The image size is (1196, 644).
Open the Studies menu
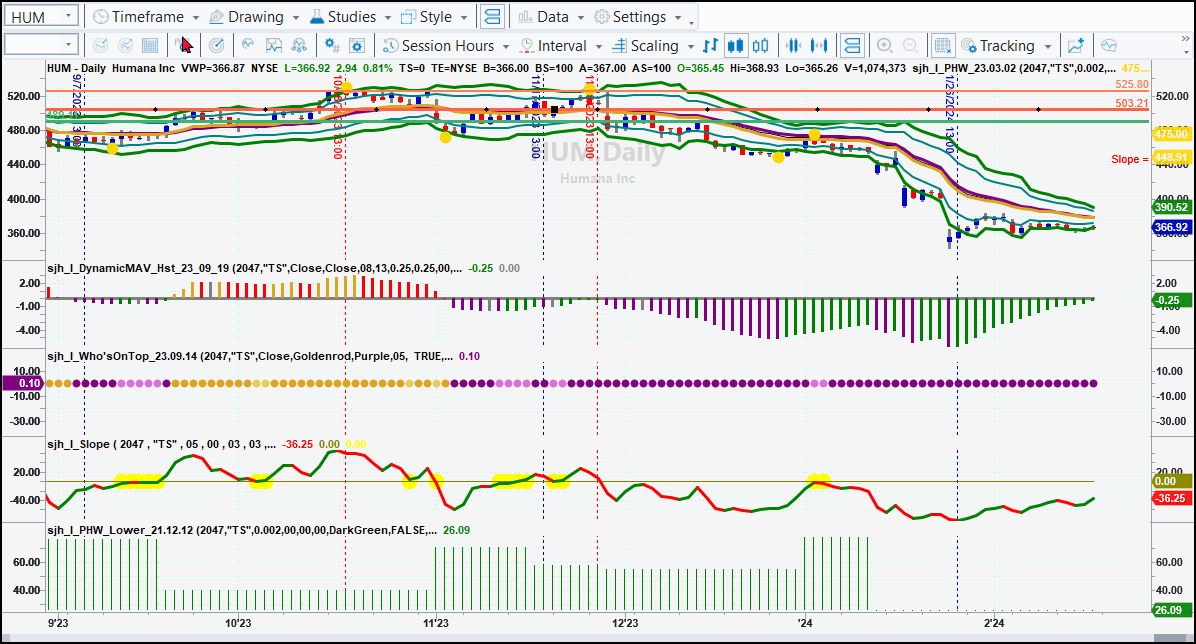point(351,17)
